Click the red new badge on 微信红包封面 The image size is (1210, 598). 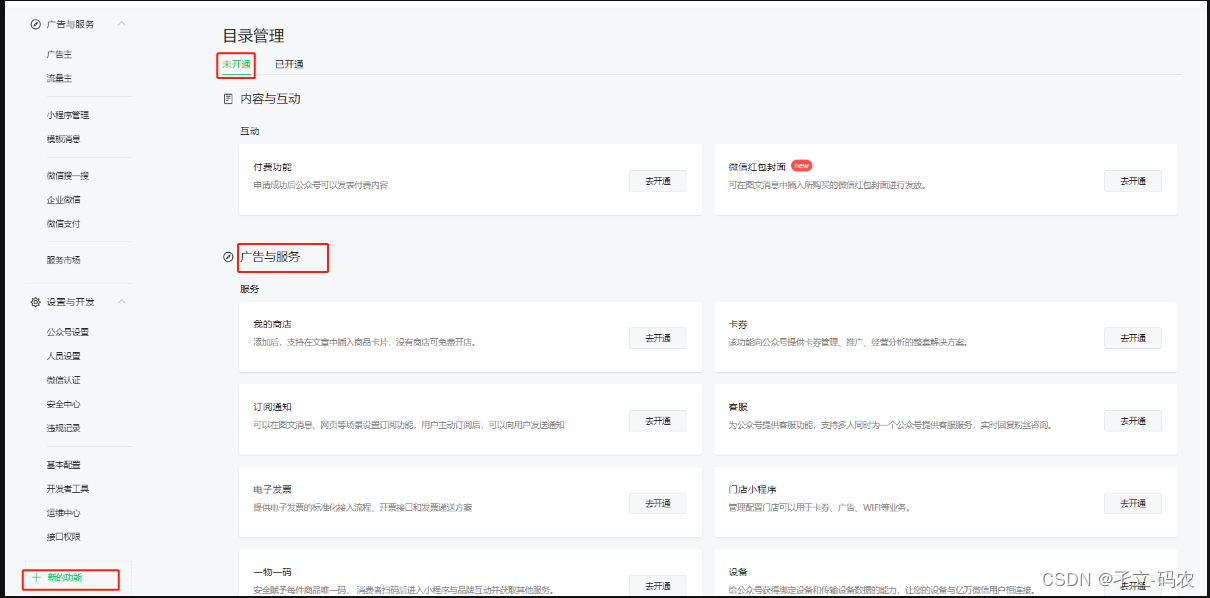tap(801, 166)
